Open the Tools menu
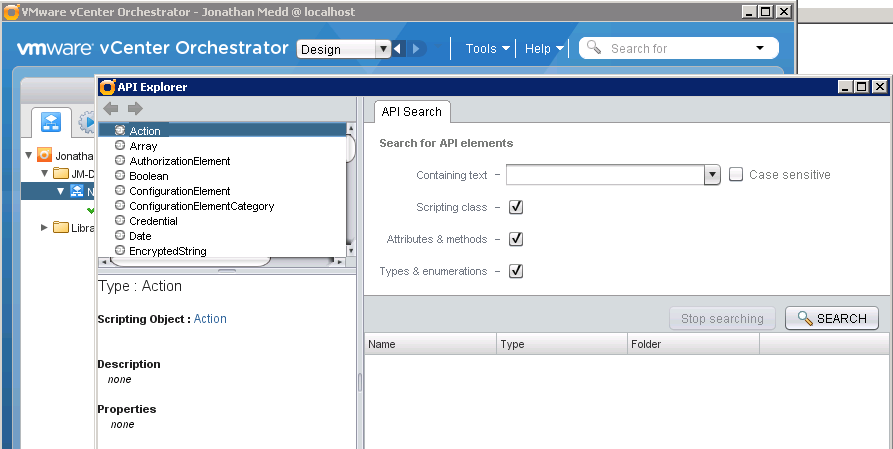Image resolution: width=893 pixels, height=449 pixels. (488, 48)
